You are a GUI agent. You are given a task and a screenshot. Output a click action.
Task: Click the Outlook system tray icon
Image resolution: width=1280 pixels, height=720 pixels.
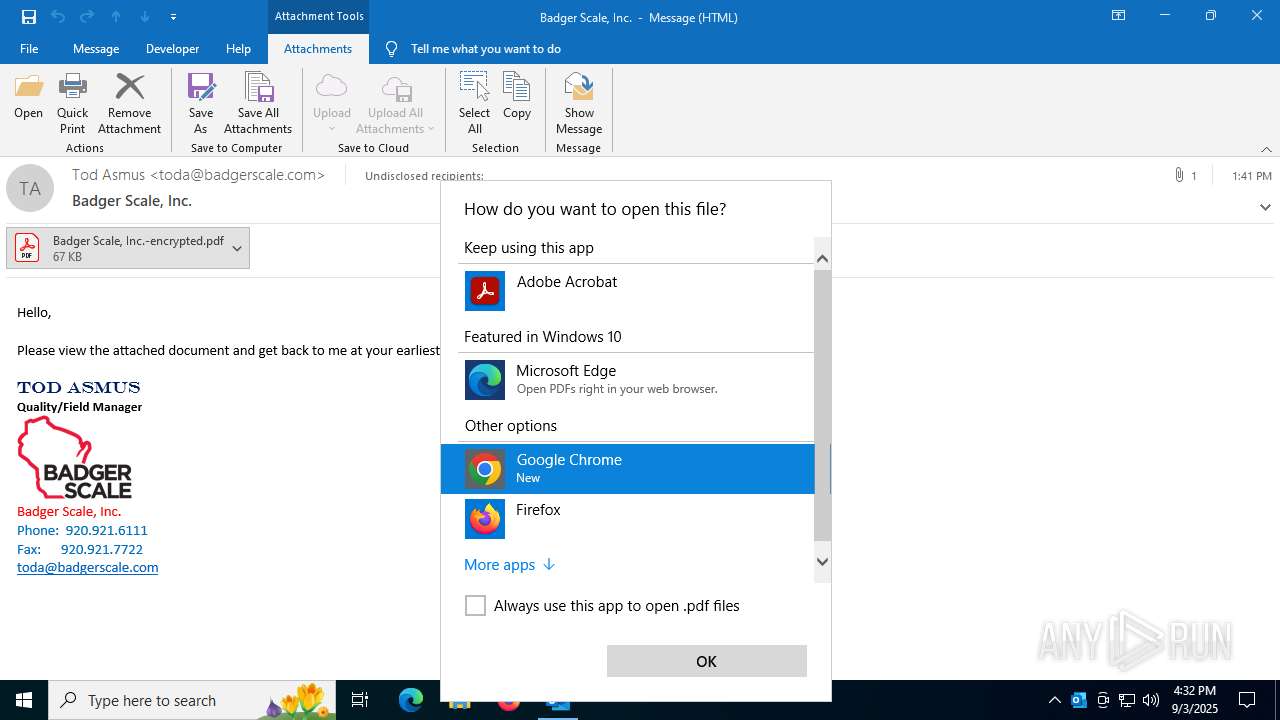coord(1079,700)
